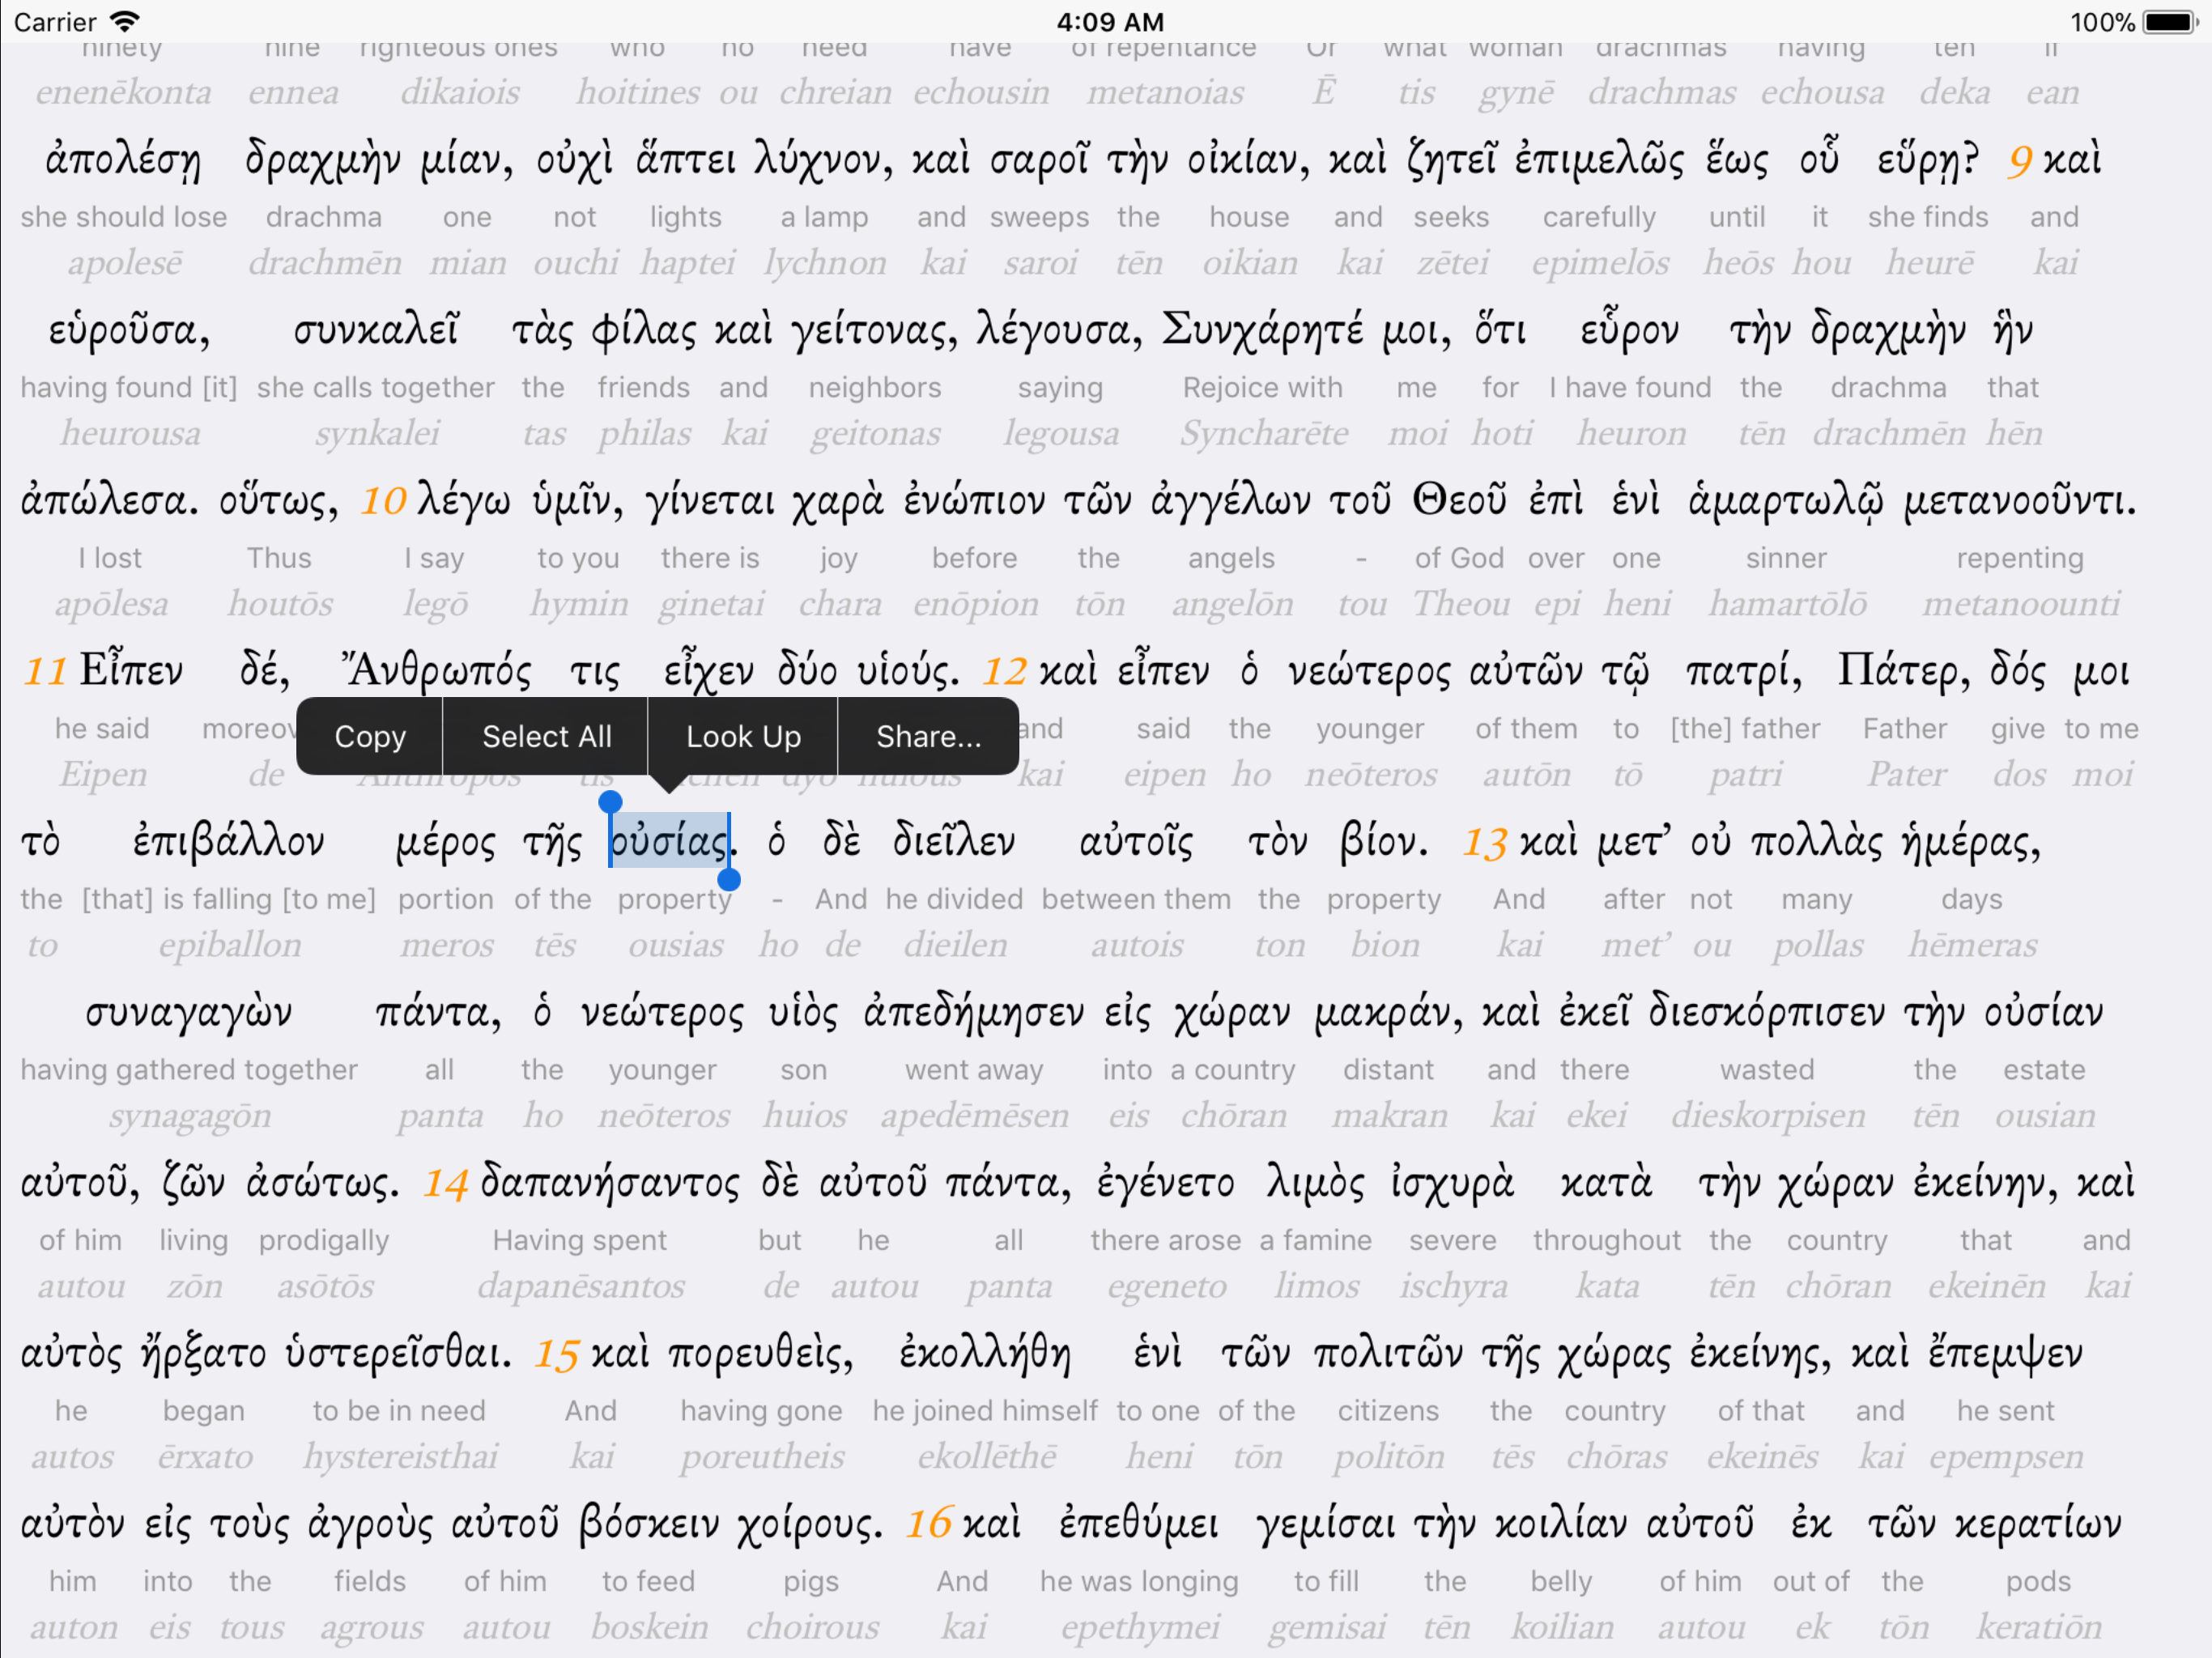Viewport: 2212px width, 1658px height.
Task: Tap orange verse number 12
Action: (x=1004, y=671)
